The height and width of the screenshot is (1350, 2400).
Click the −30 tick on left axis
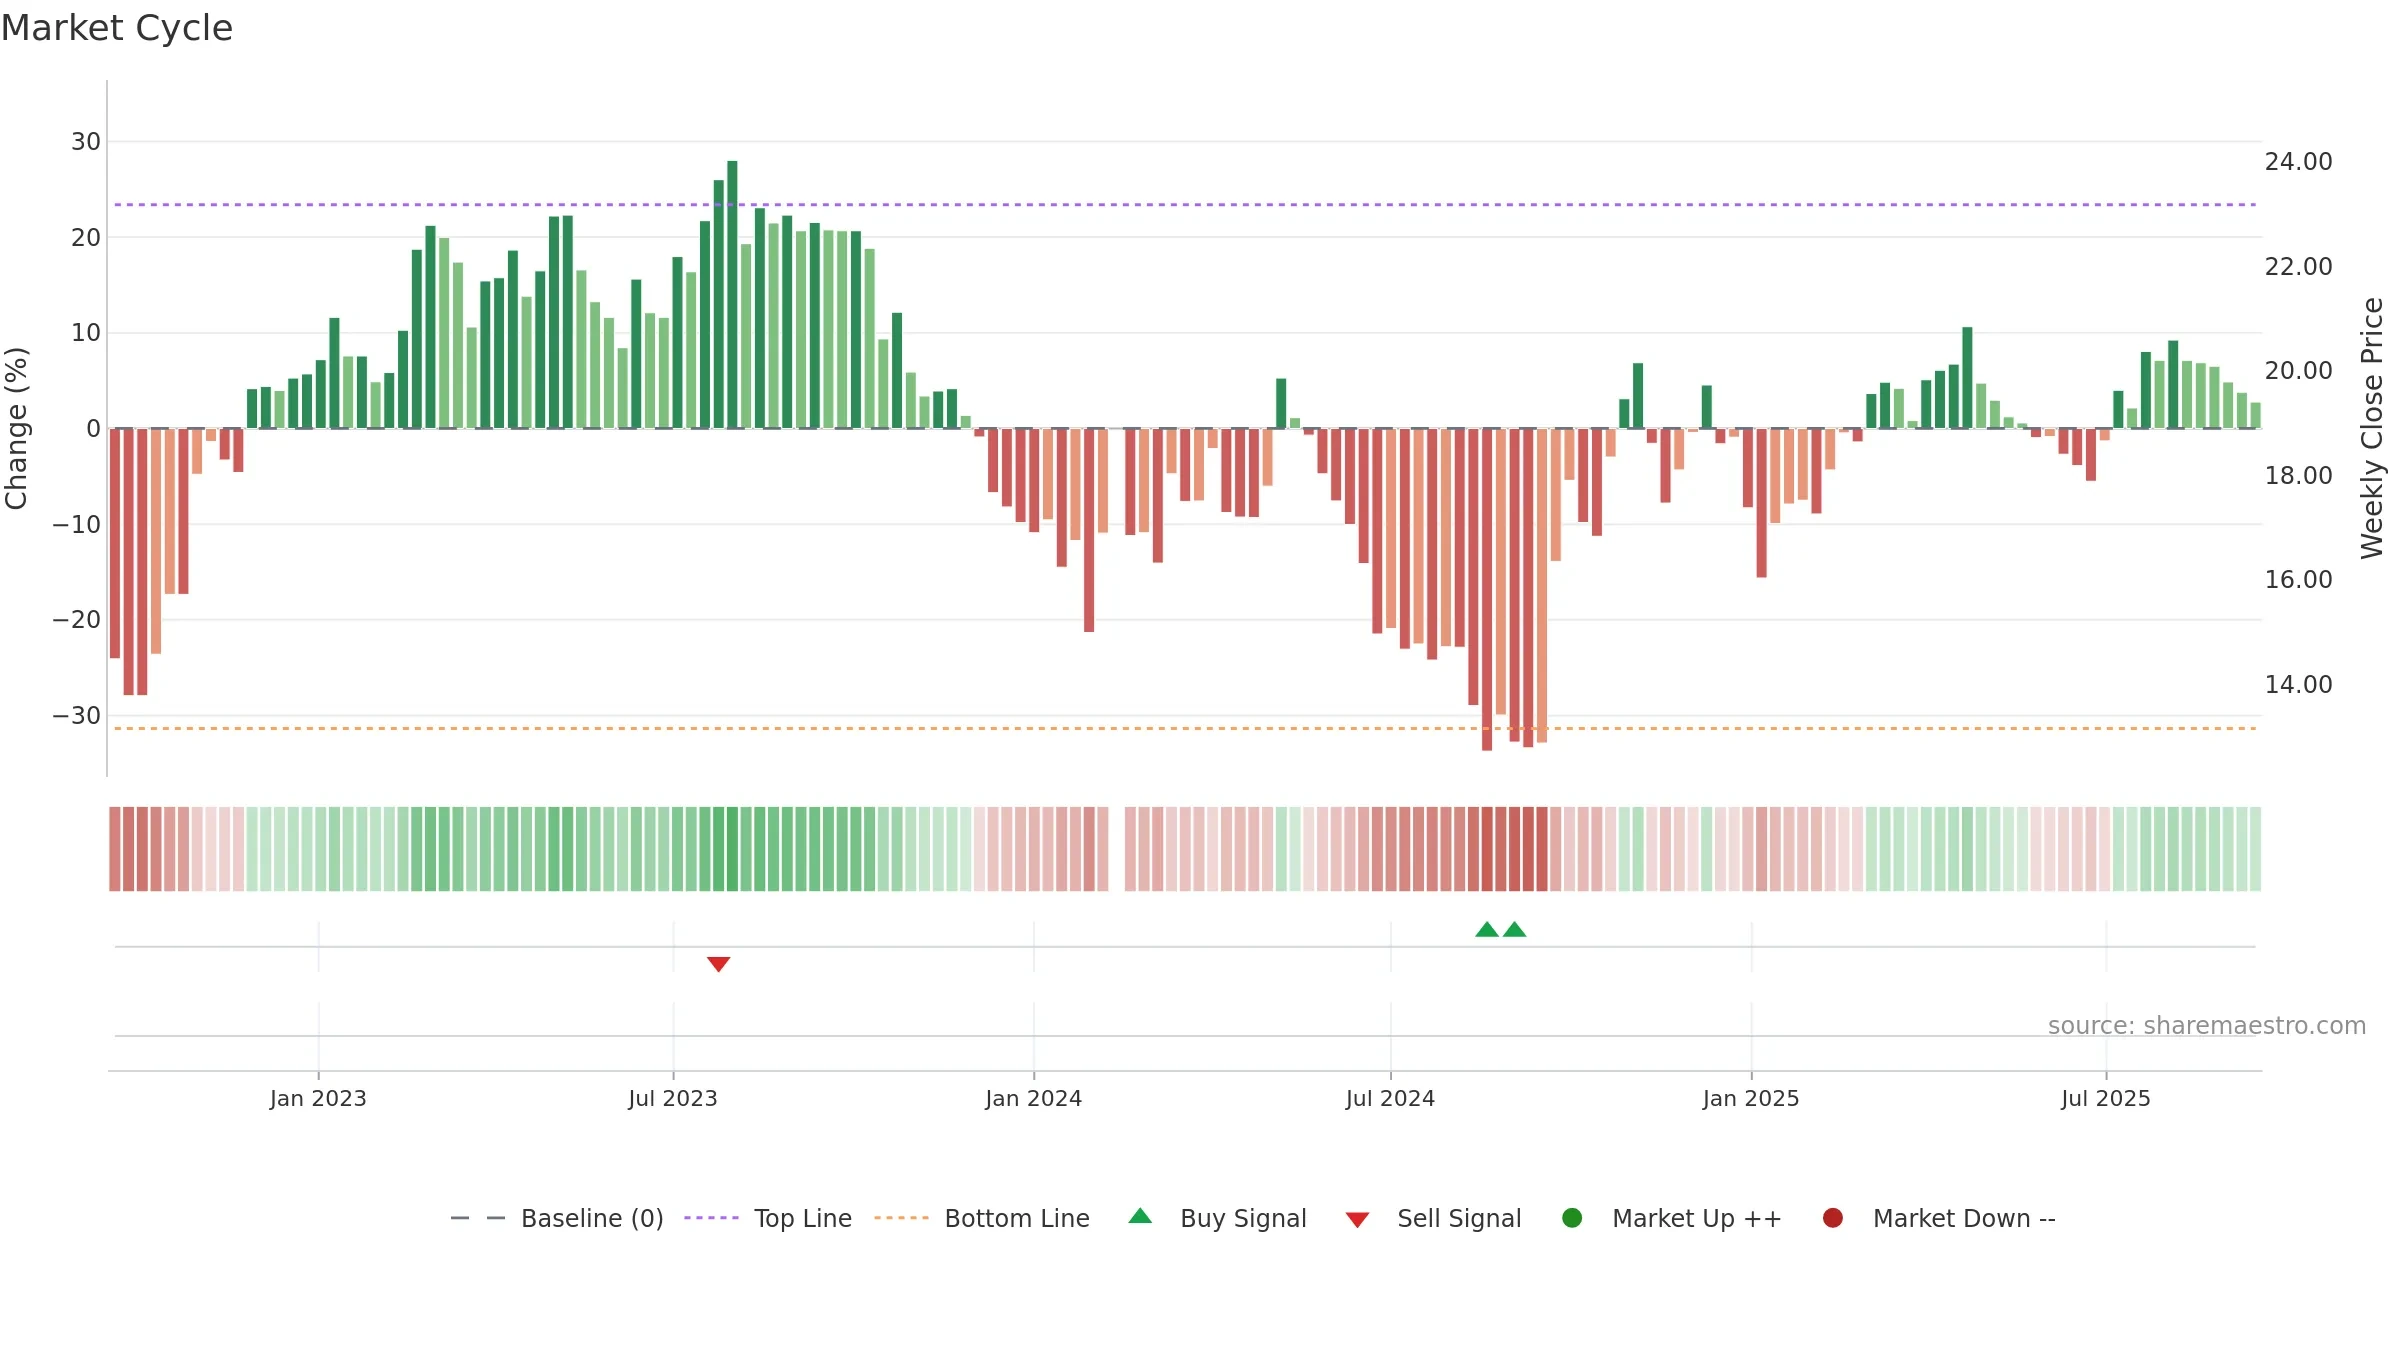pyautogui.click(x=77, y=716)
